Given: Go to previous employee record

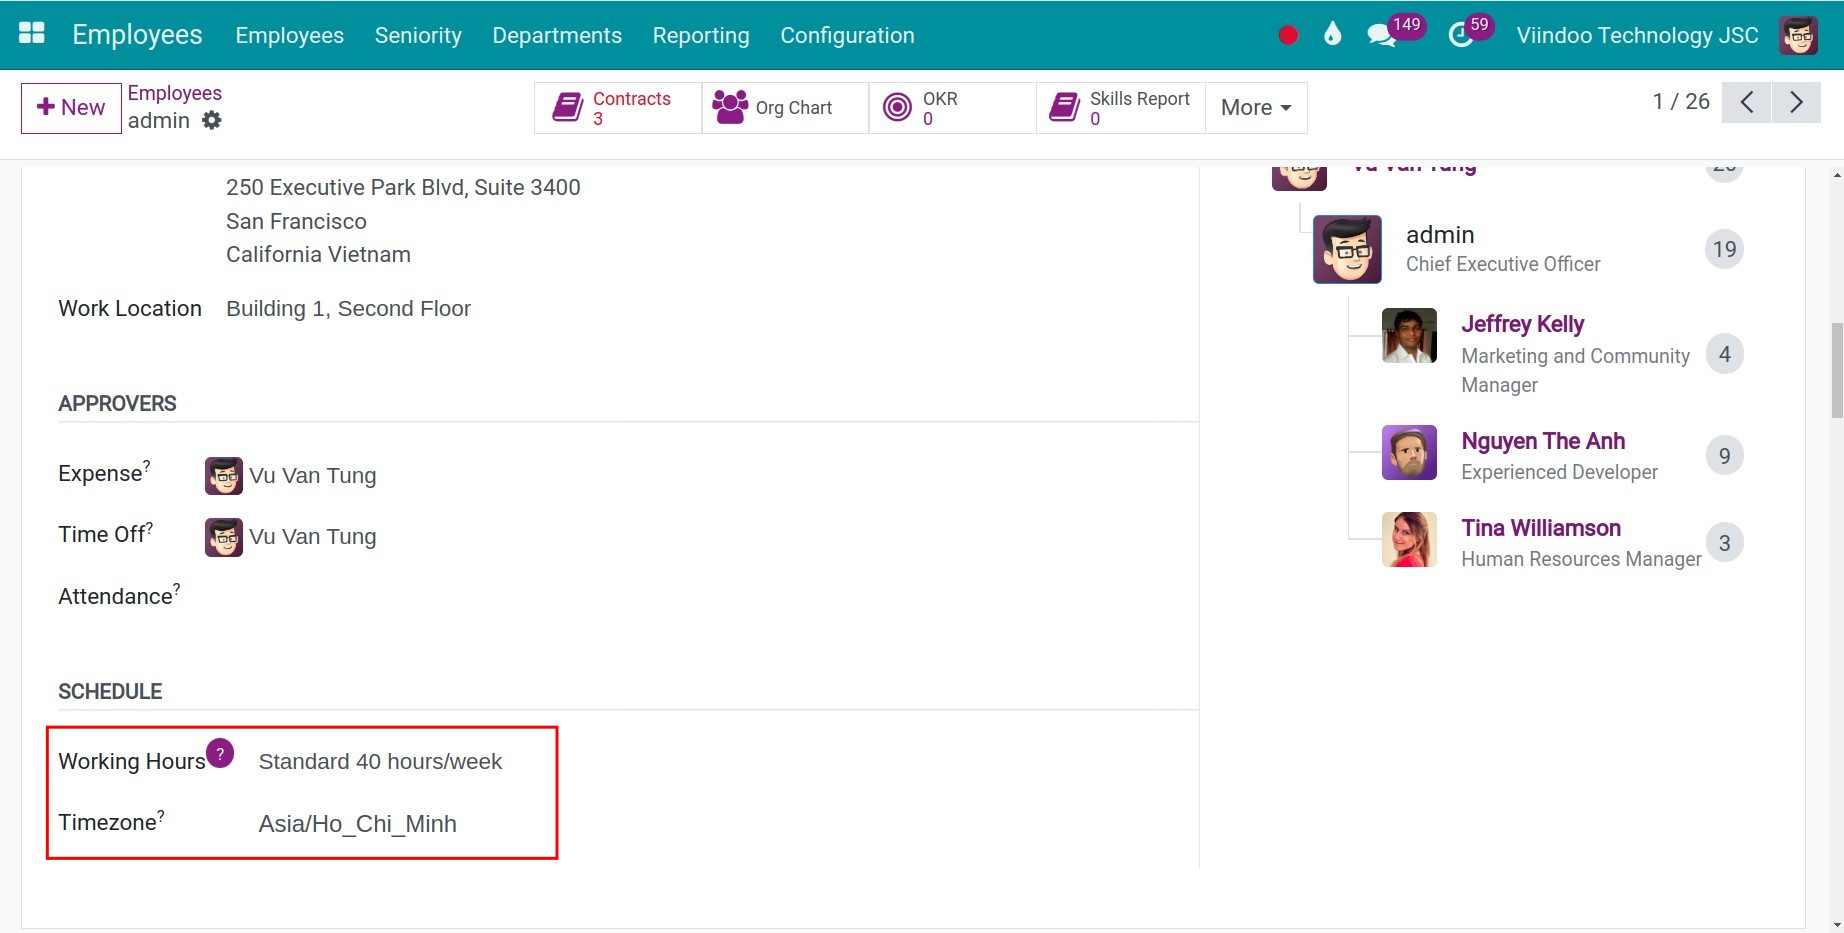Looking at the screenshot, I should pos(1747,102).
